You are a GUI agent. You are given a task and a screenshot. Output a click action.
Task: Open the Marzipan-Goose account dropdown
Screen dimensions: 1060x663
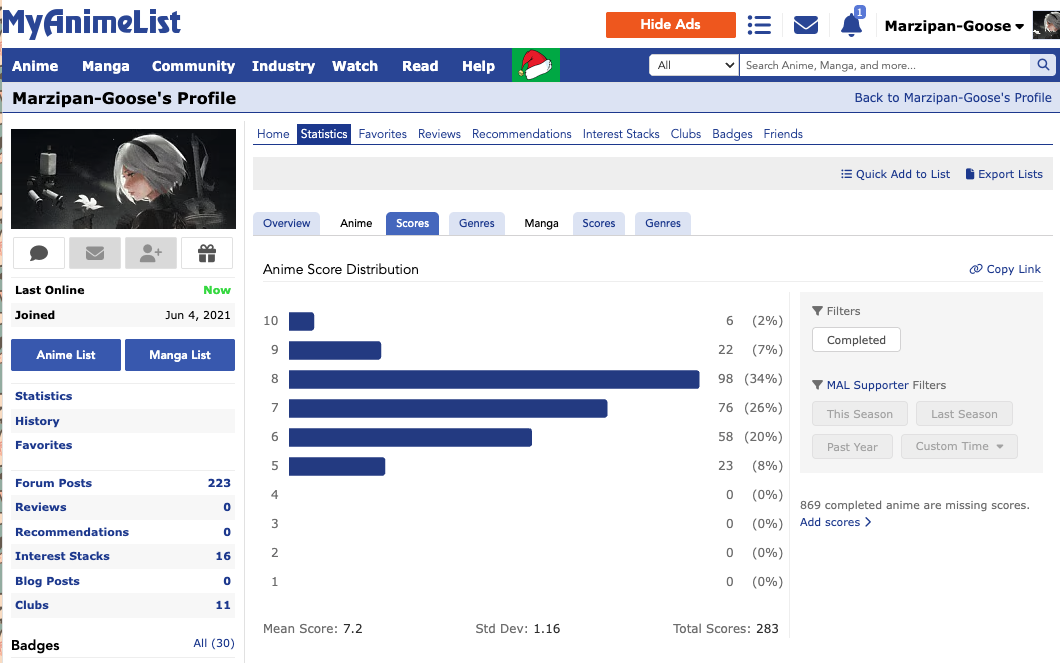954,26
